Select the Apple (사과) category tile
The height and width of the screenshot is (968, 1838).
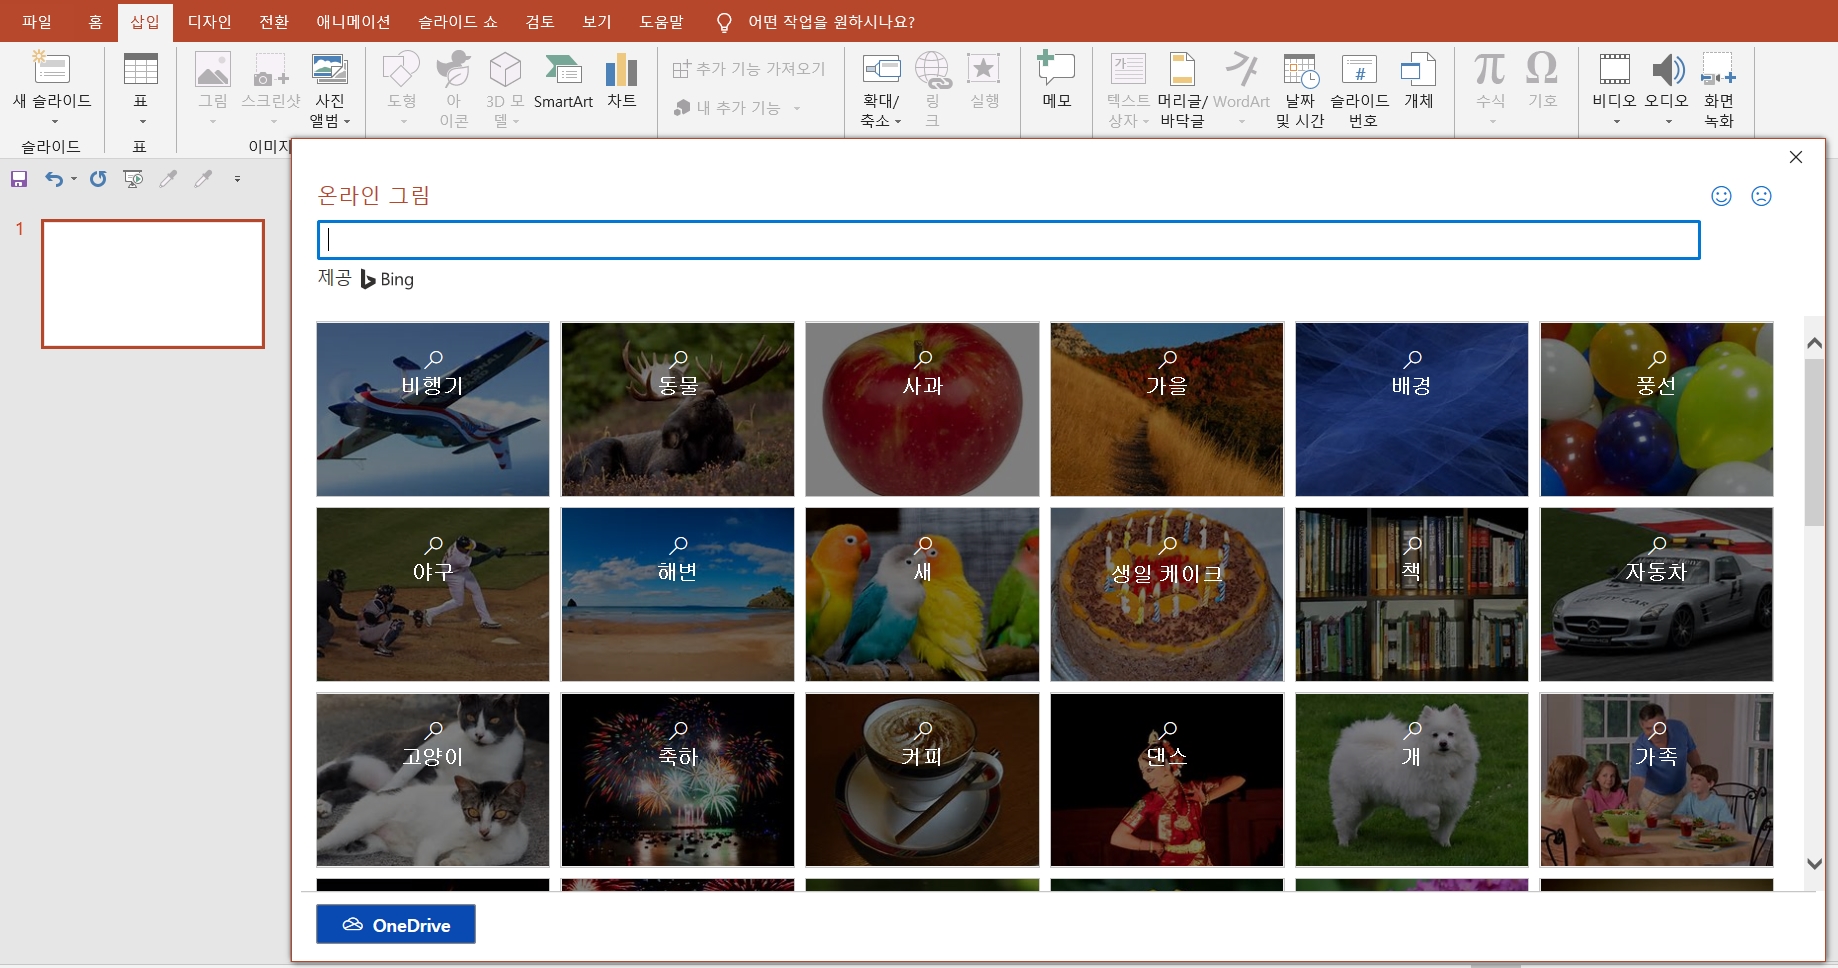pos(922,409)
